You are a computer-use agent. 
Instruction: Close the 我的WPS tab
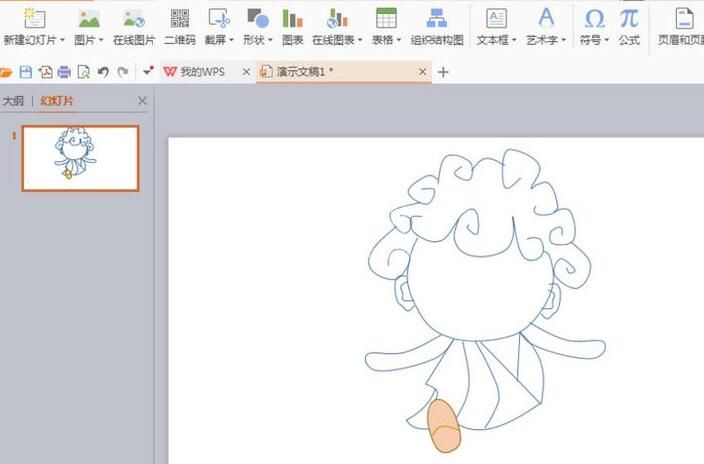(x=246, y=71)
